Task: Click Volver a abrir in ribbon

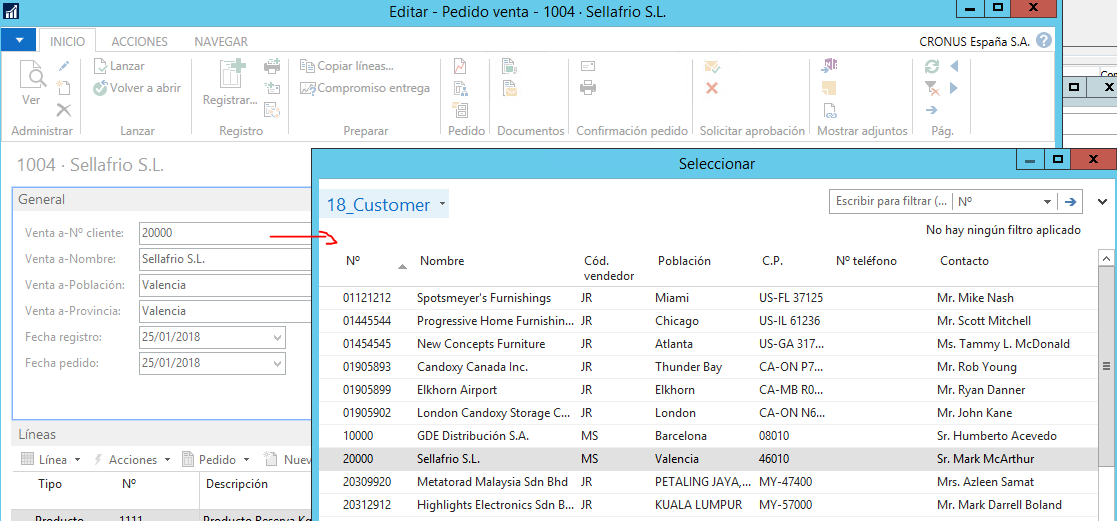Action: 137,88
